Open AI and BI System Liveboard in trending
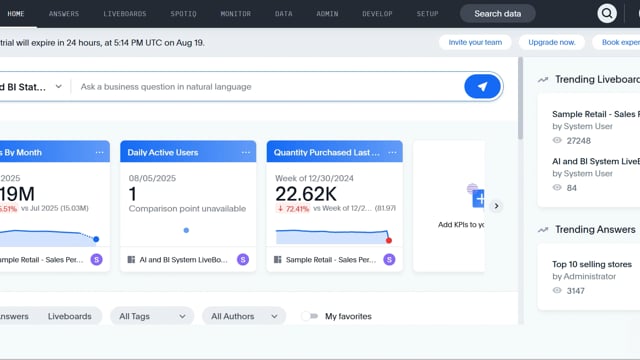This screenshot has width=640, height=360. point(596,161)
